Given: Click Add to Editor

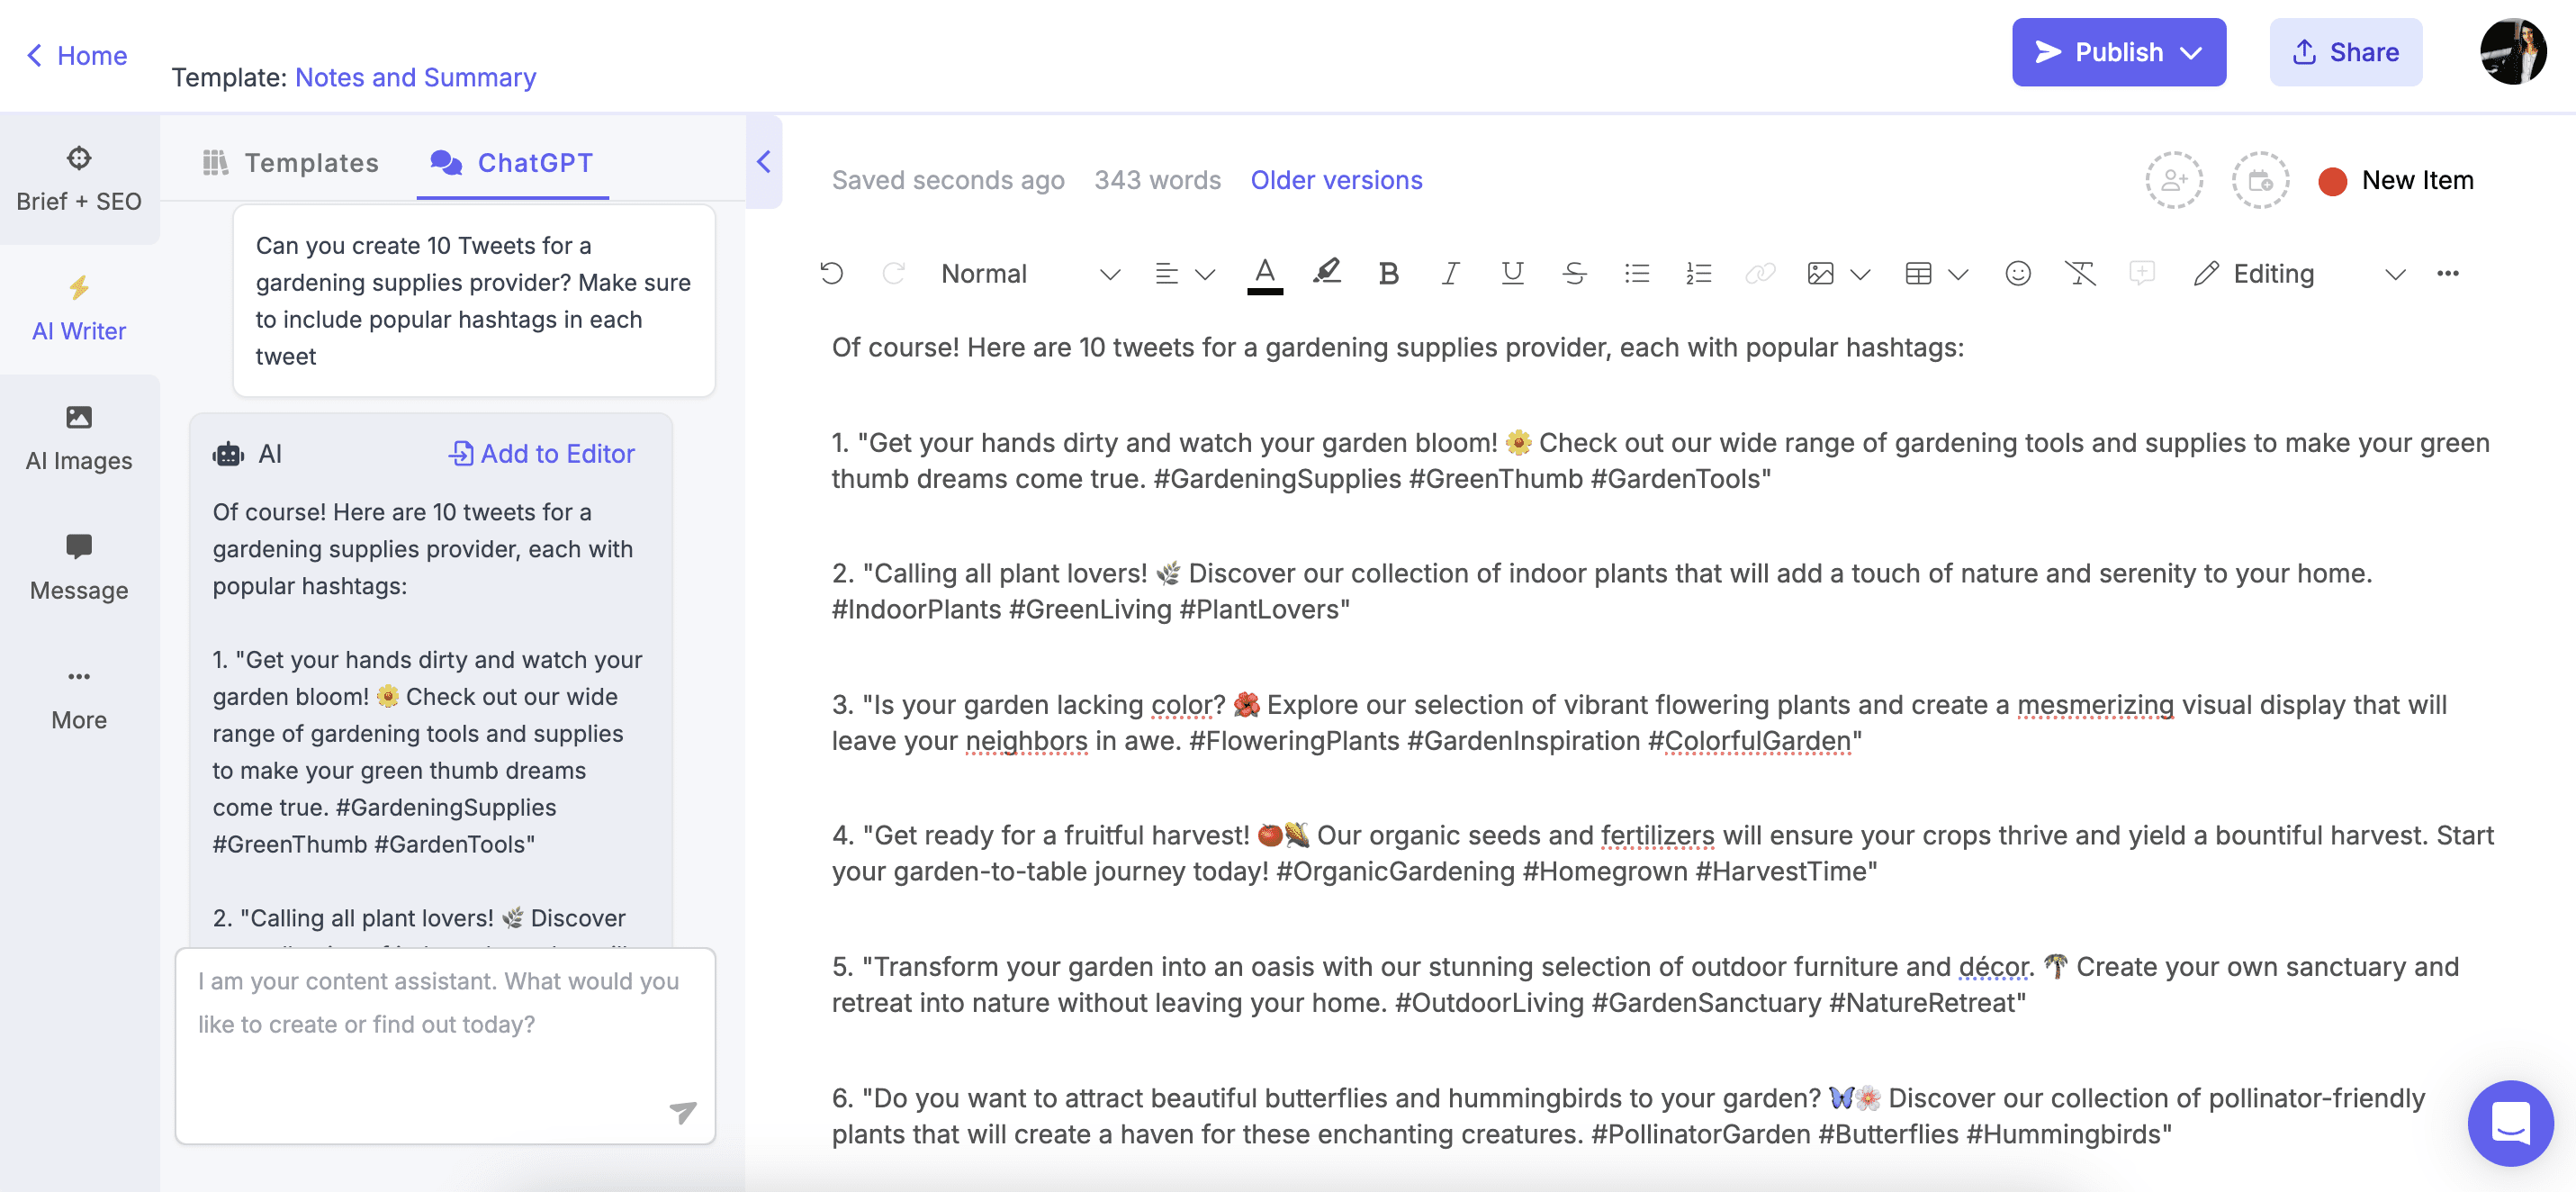Looking at the screenshot, I should [x=541, y=454].
